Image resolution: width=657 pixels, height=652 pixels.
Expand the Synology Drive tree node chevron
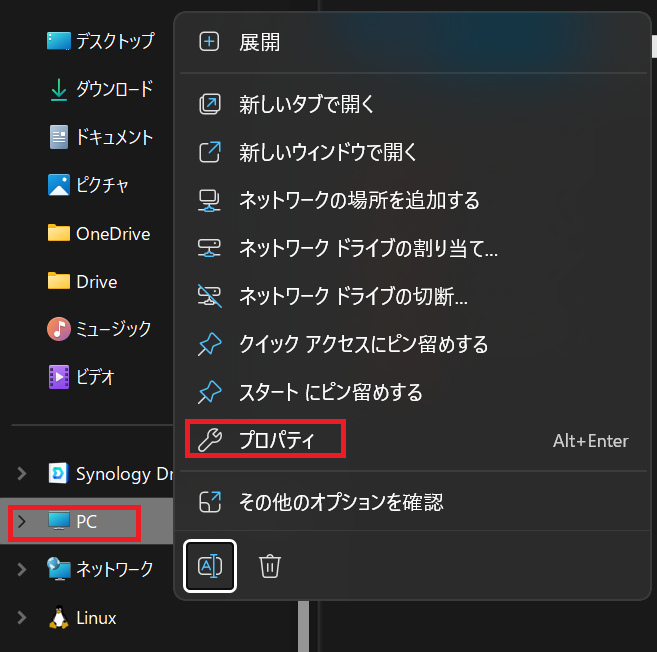coord(22,473)
